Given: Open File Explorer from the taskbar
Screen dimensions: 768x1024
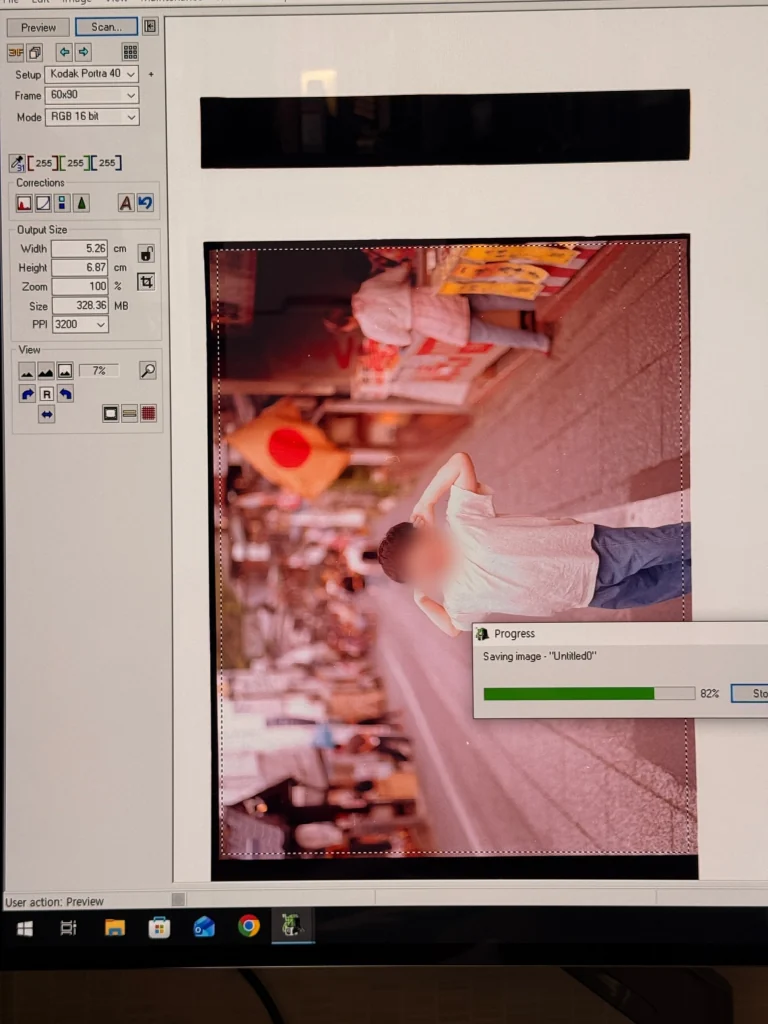Looking at the screenshot, I should pyautogui.click(x=115, y=927).
